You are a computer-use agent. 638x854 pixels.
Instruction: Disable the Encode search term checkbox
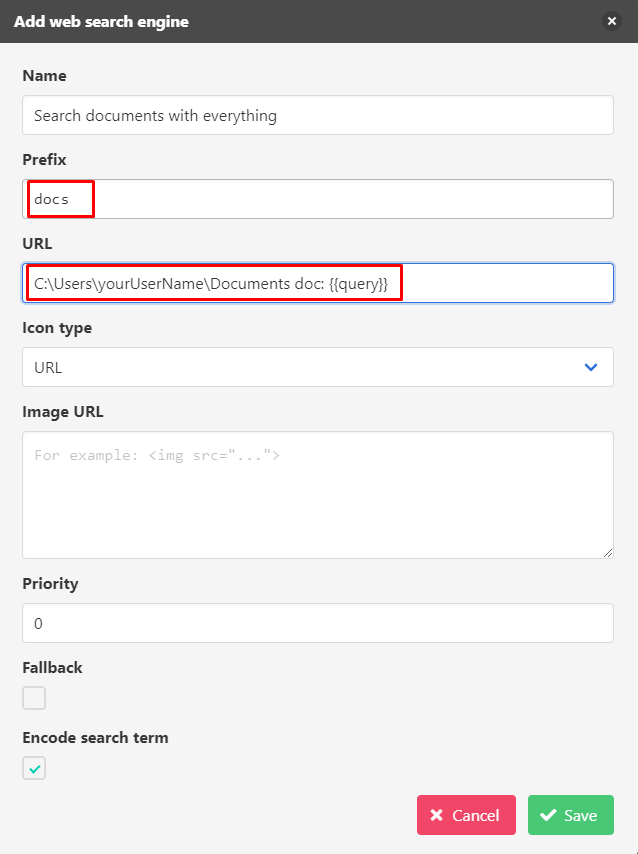[x=33, y=767]
